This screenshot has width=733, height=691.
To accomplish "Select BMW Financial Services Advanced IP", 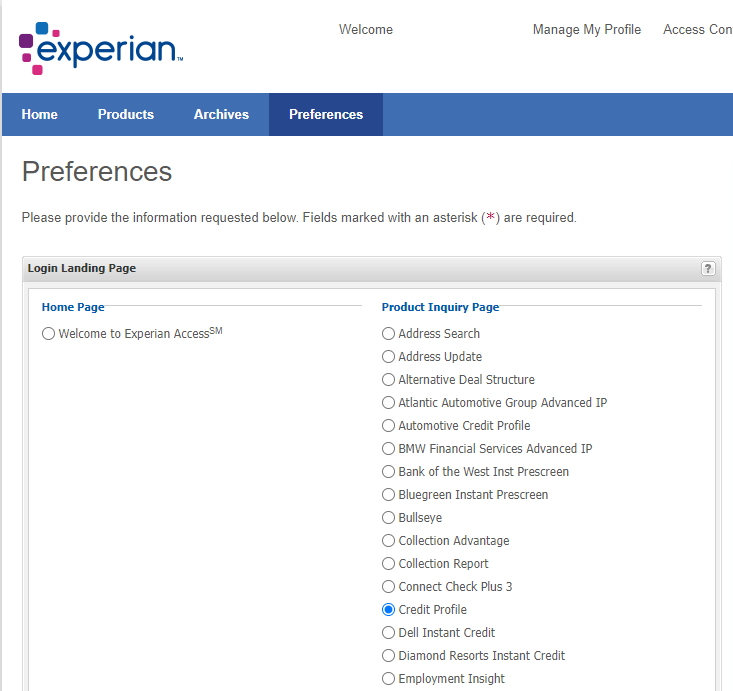I will [389, 449].
